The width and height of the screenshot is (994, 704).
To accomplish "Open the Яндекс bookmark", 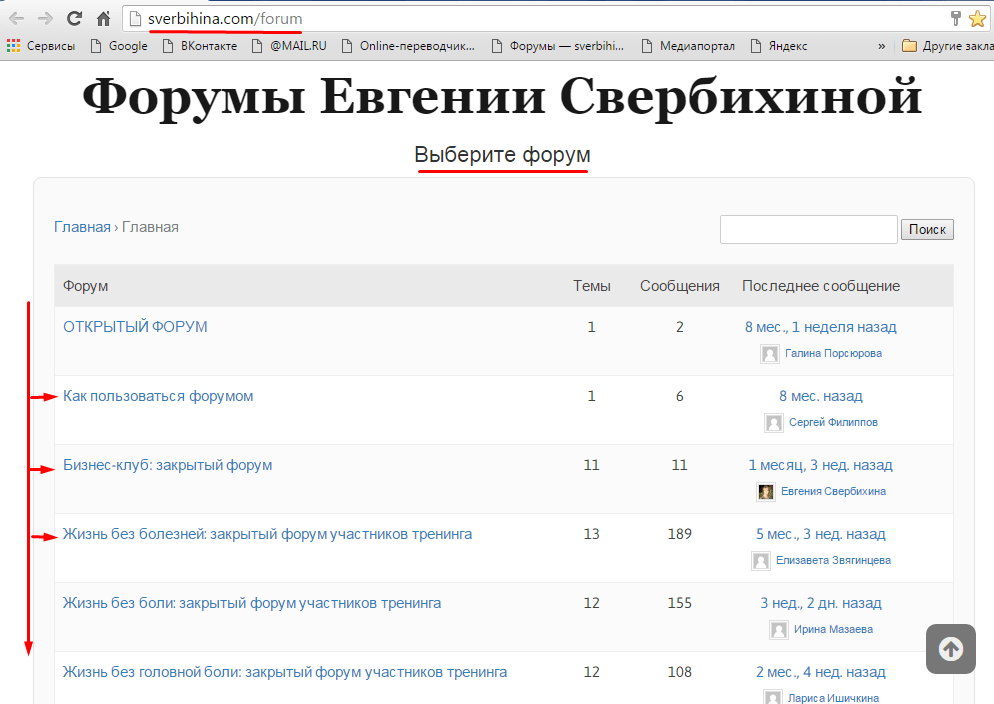I will coord(779,45).
